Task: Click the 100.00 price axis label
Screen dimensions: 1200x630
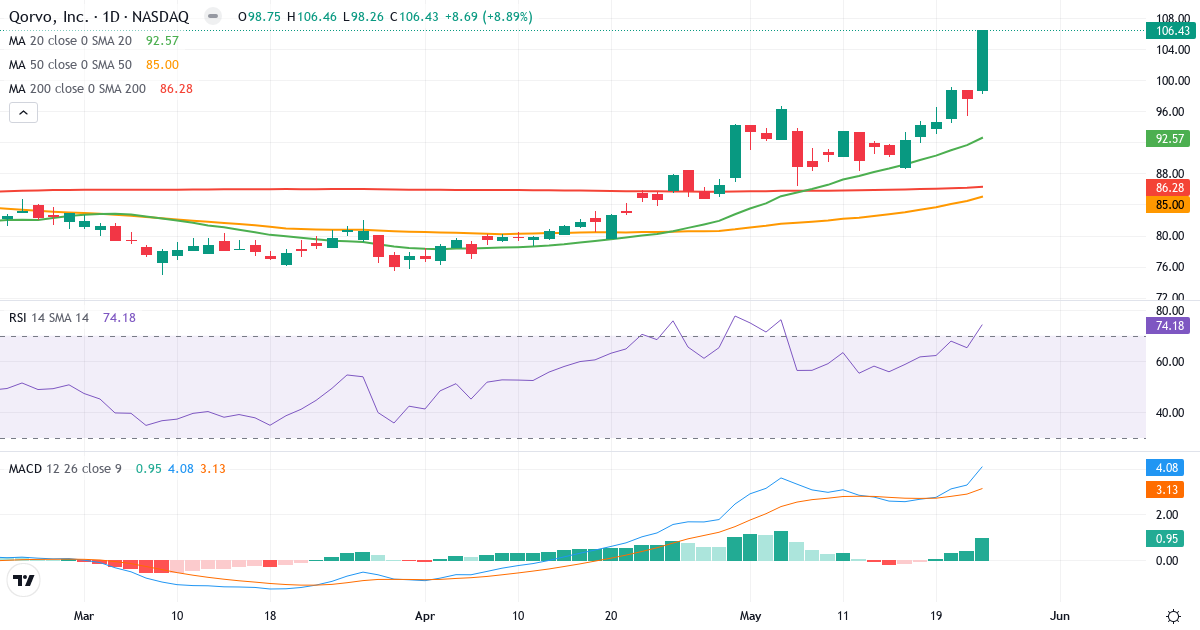Action: pyautogui.click(x=1171, y=81)
